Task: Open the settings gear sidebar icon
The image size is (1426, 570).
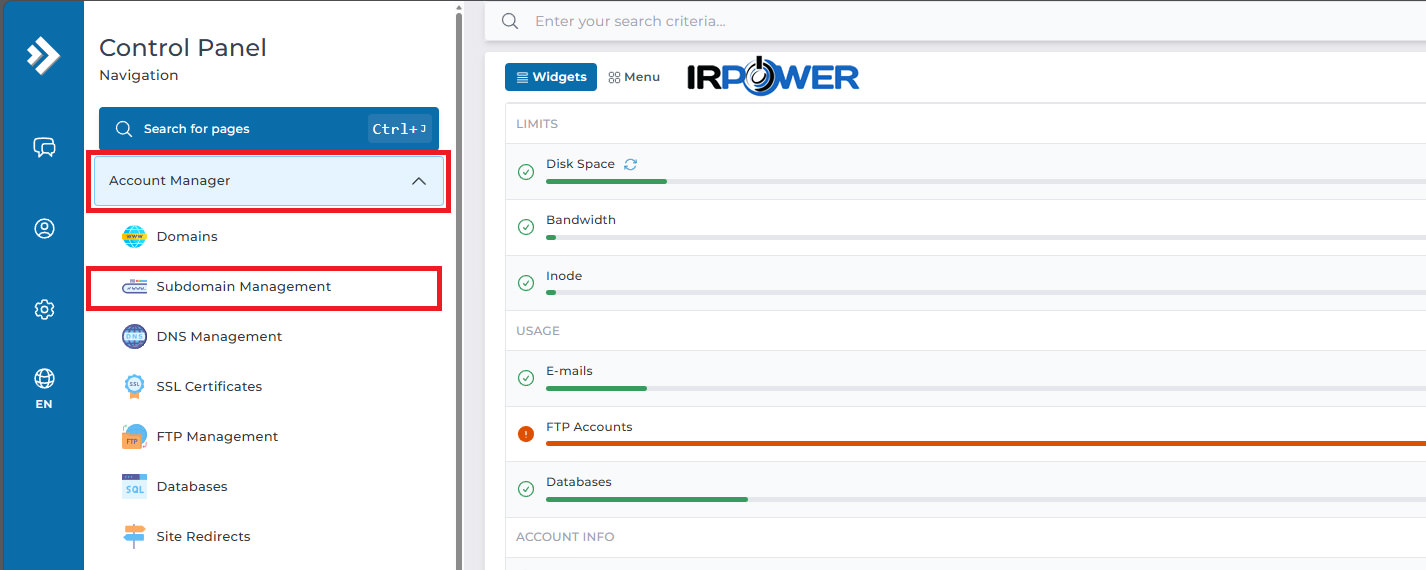Action: pos(44,310)
